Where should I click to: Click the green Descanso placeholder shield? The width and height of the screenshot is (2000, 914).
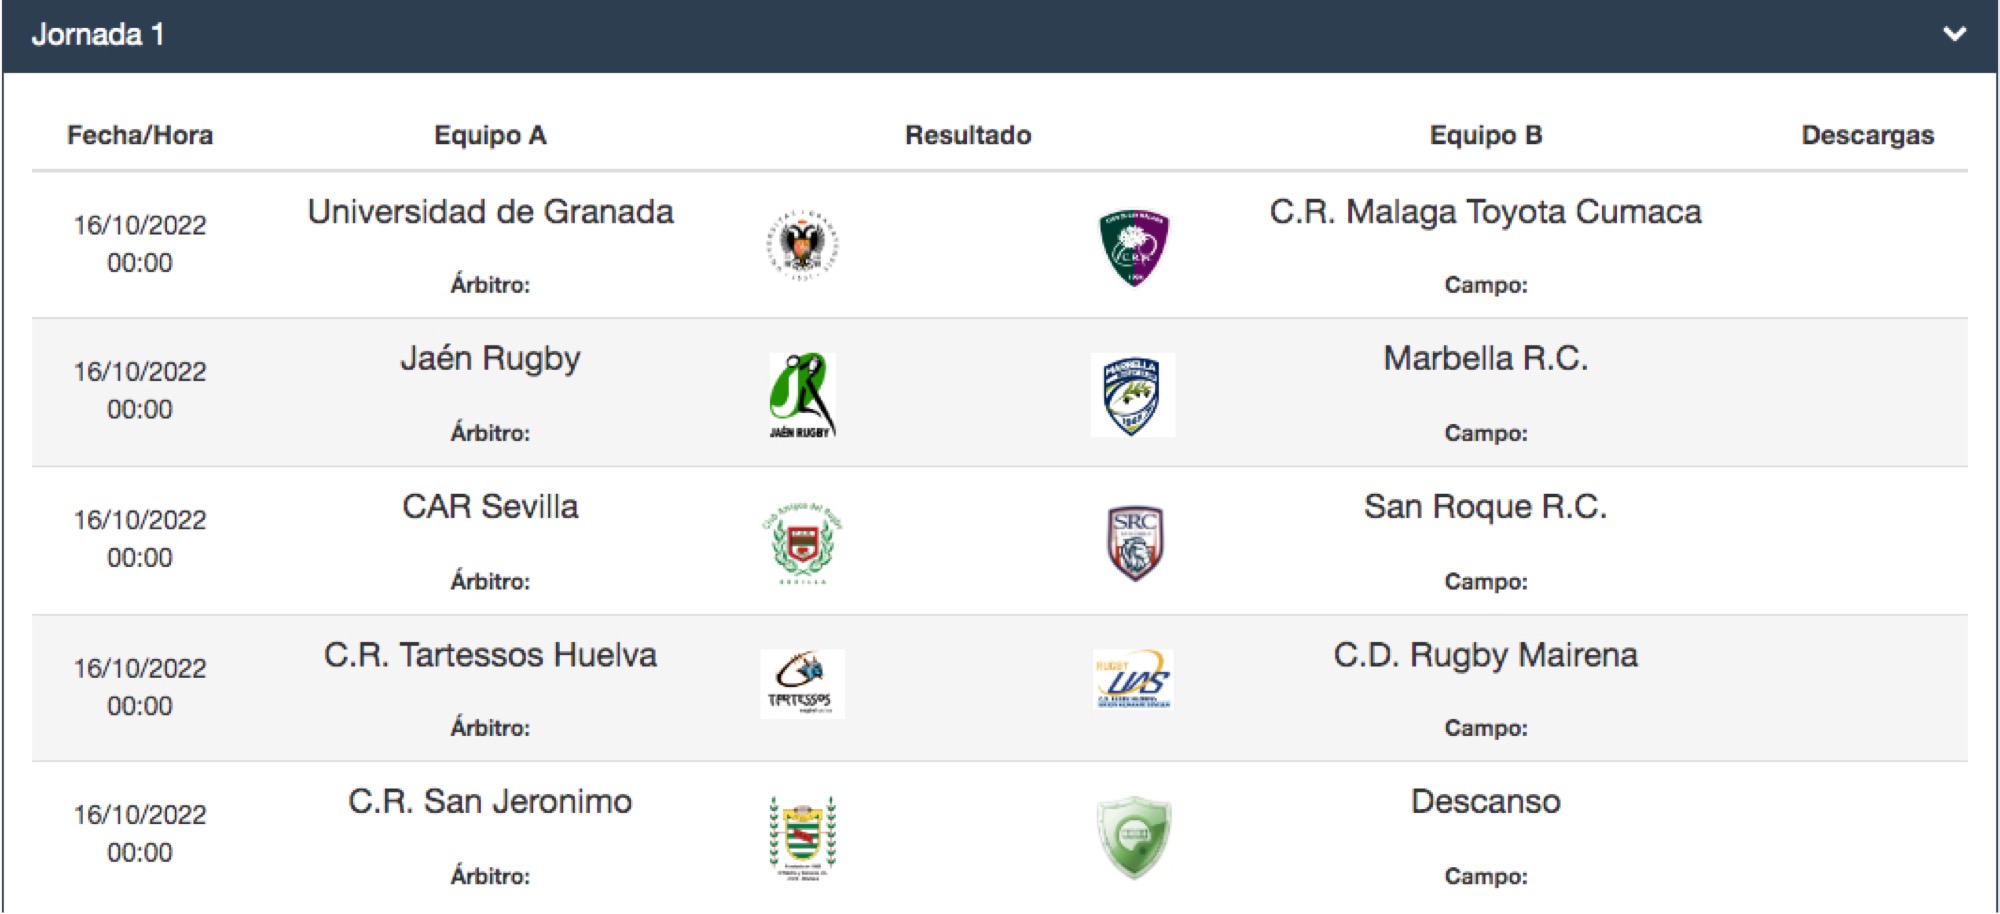pos(1133,838)
